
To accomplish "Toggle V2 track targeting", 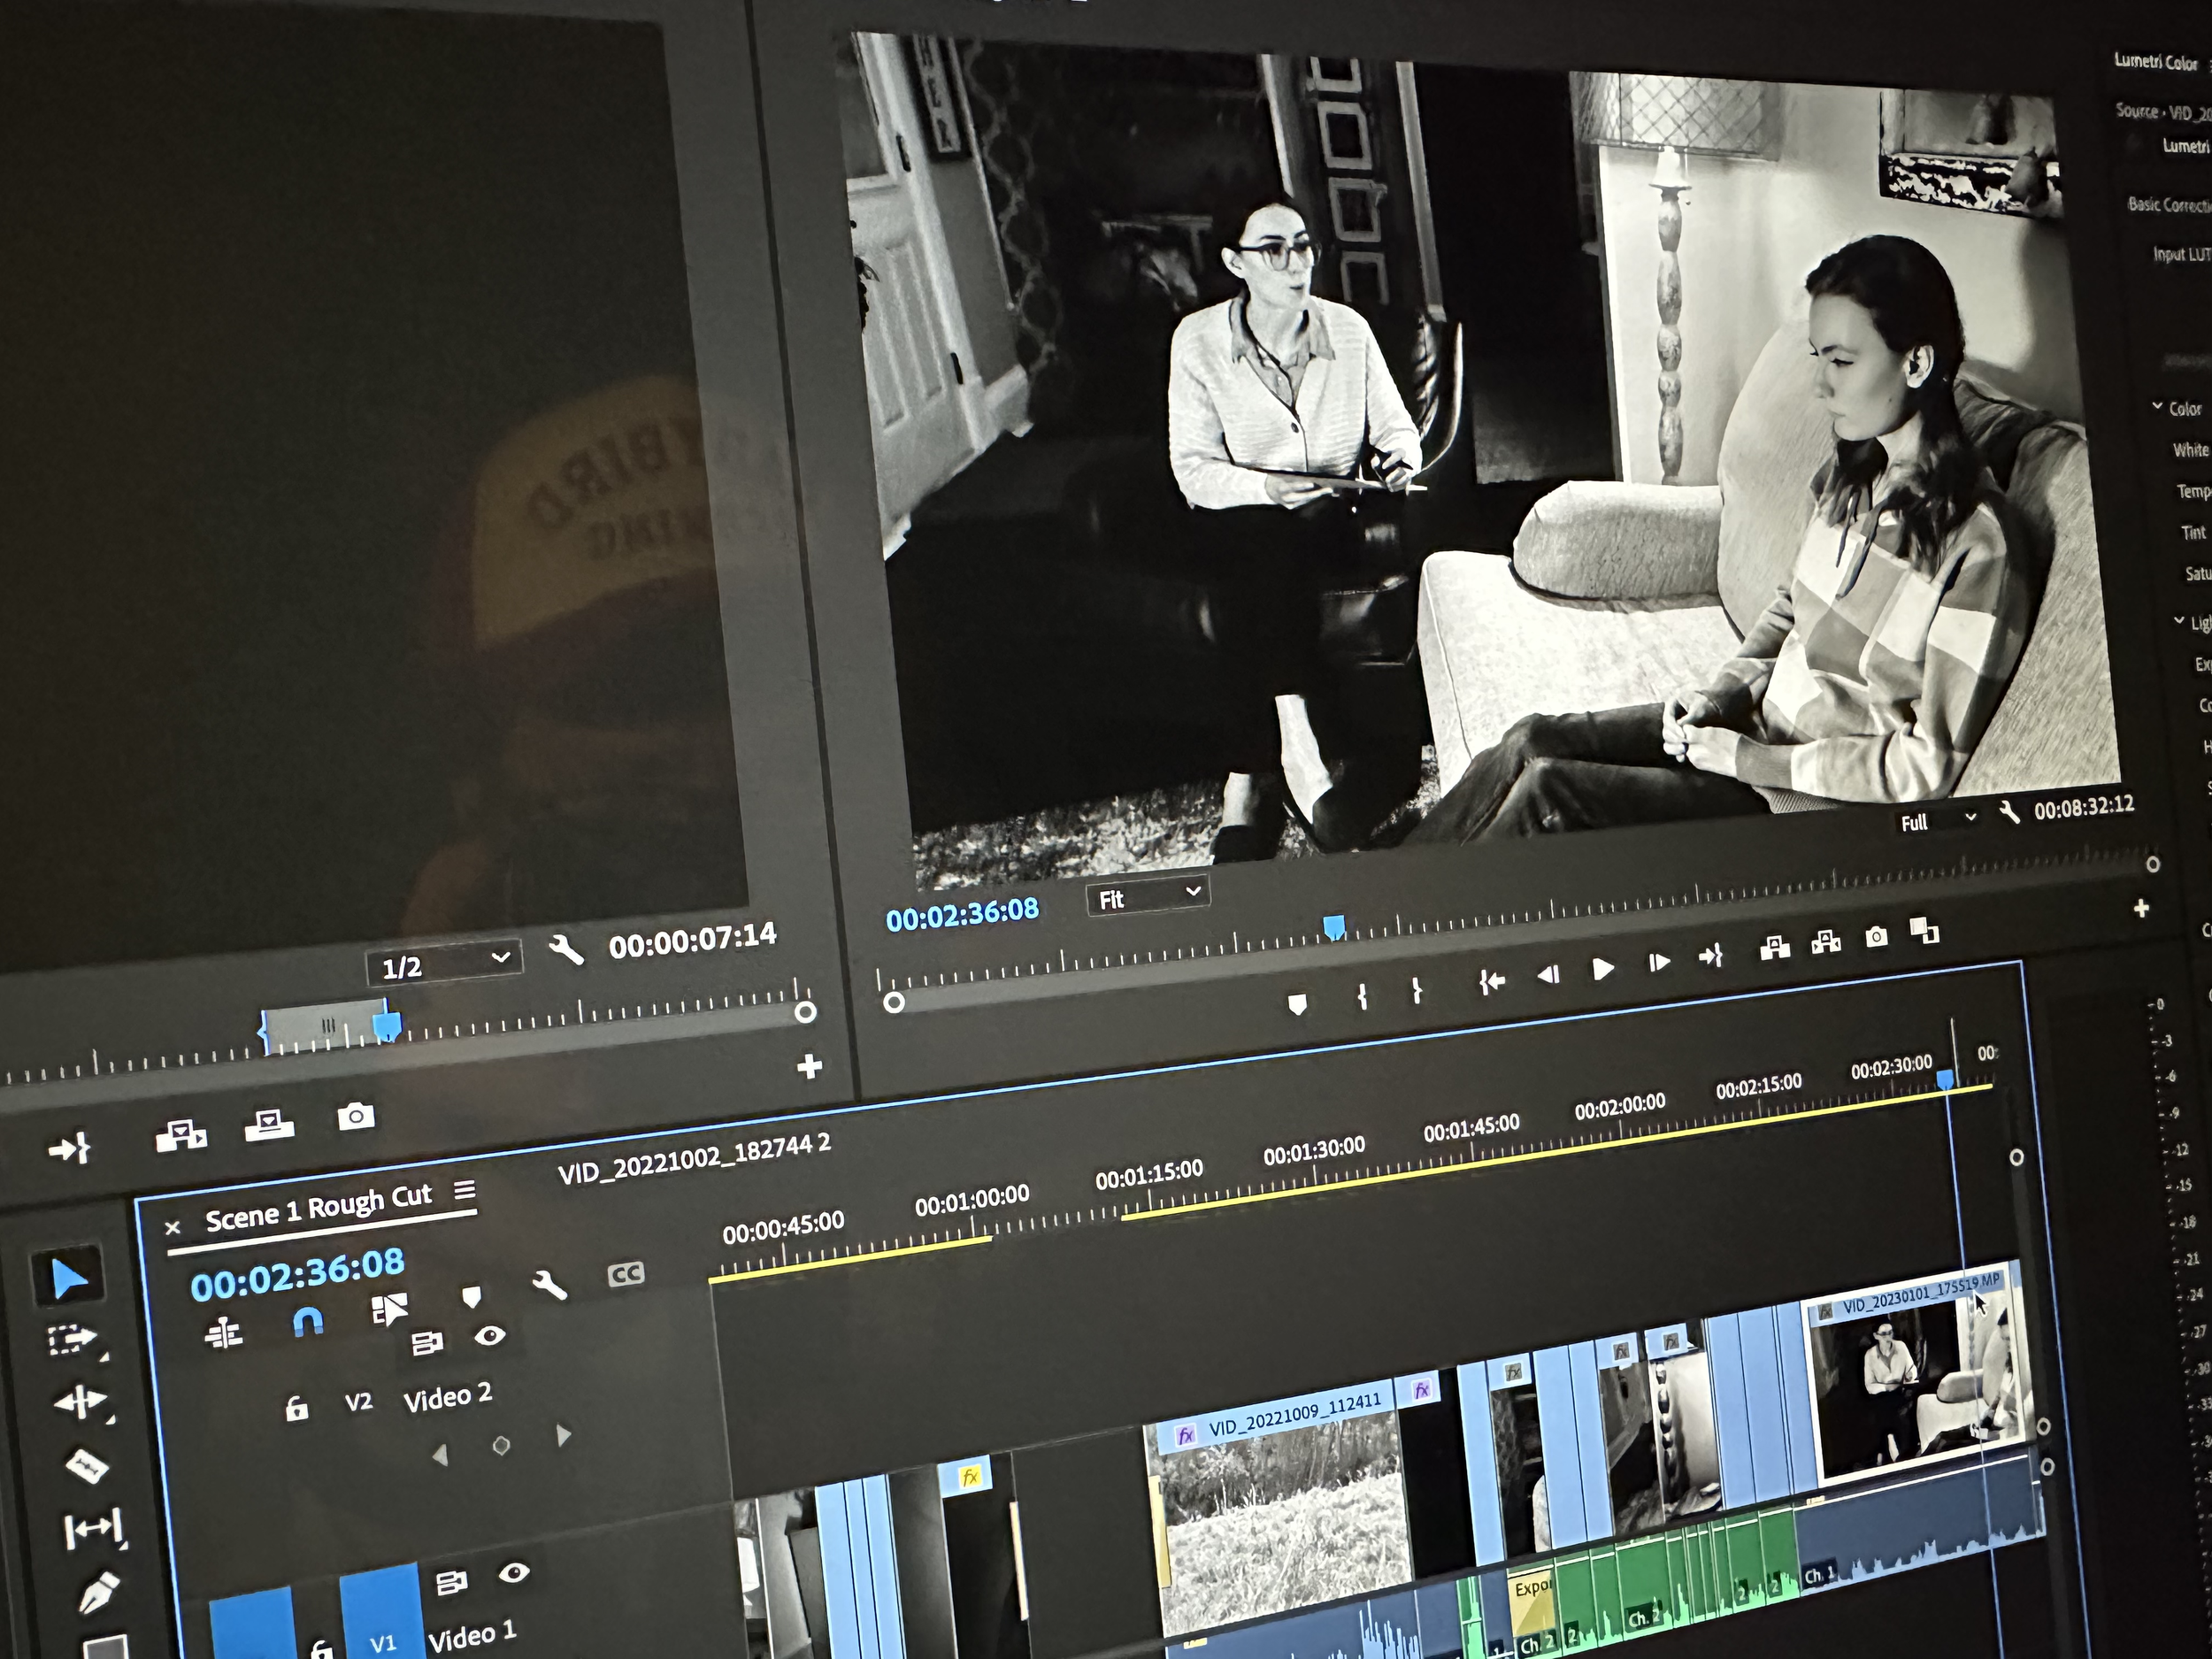I will (358, 1402).
